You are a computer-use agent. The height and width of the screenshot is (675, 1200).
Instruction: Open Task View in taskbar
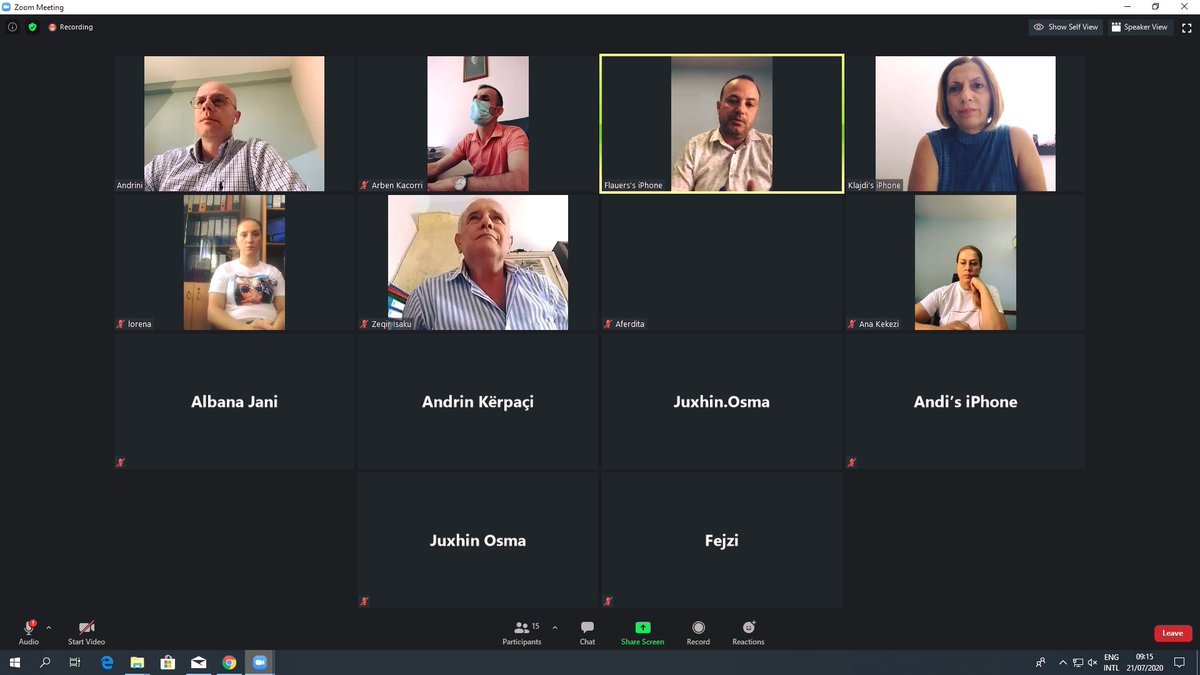coord(75,662)
